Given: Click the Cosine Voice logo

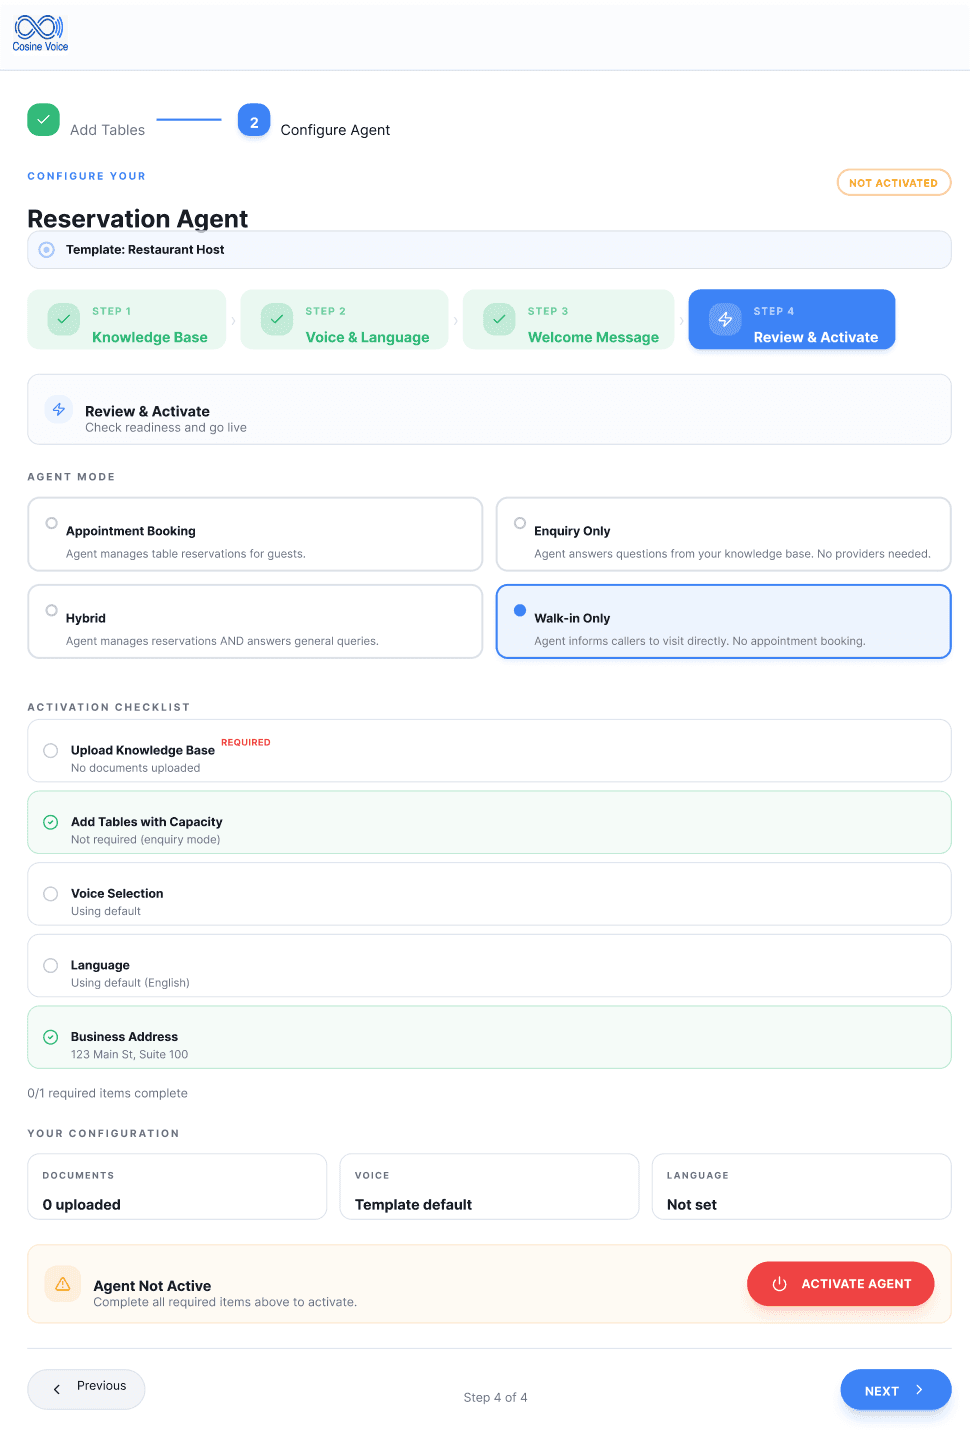Looking at the screenshot, I should pos(40,34).
